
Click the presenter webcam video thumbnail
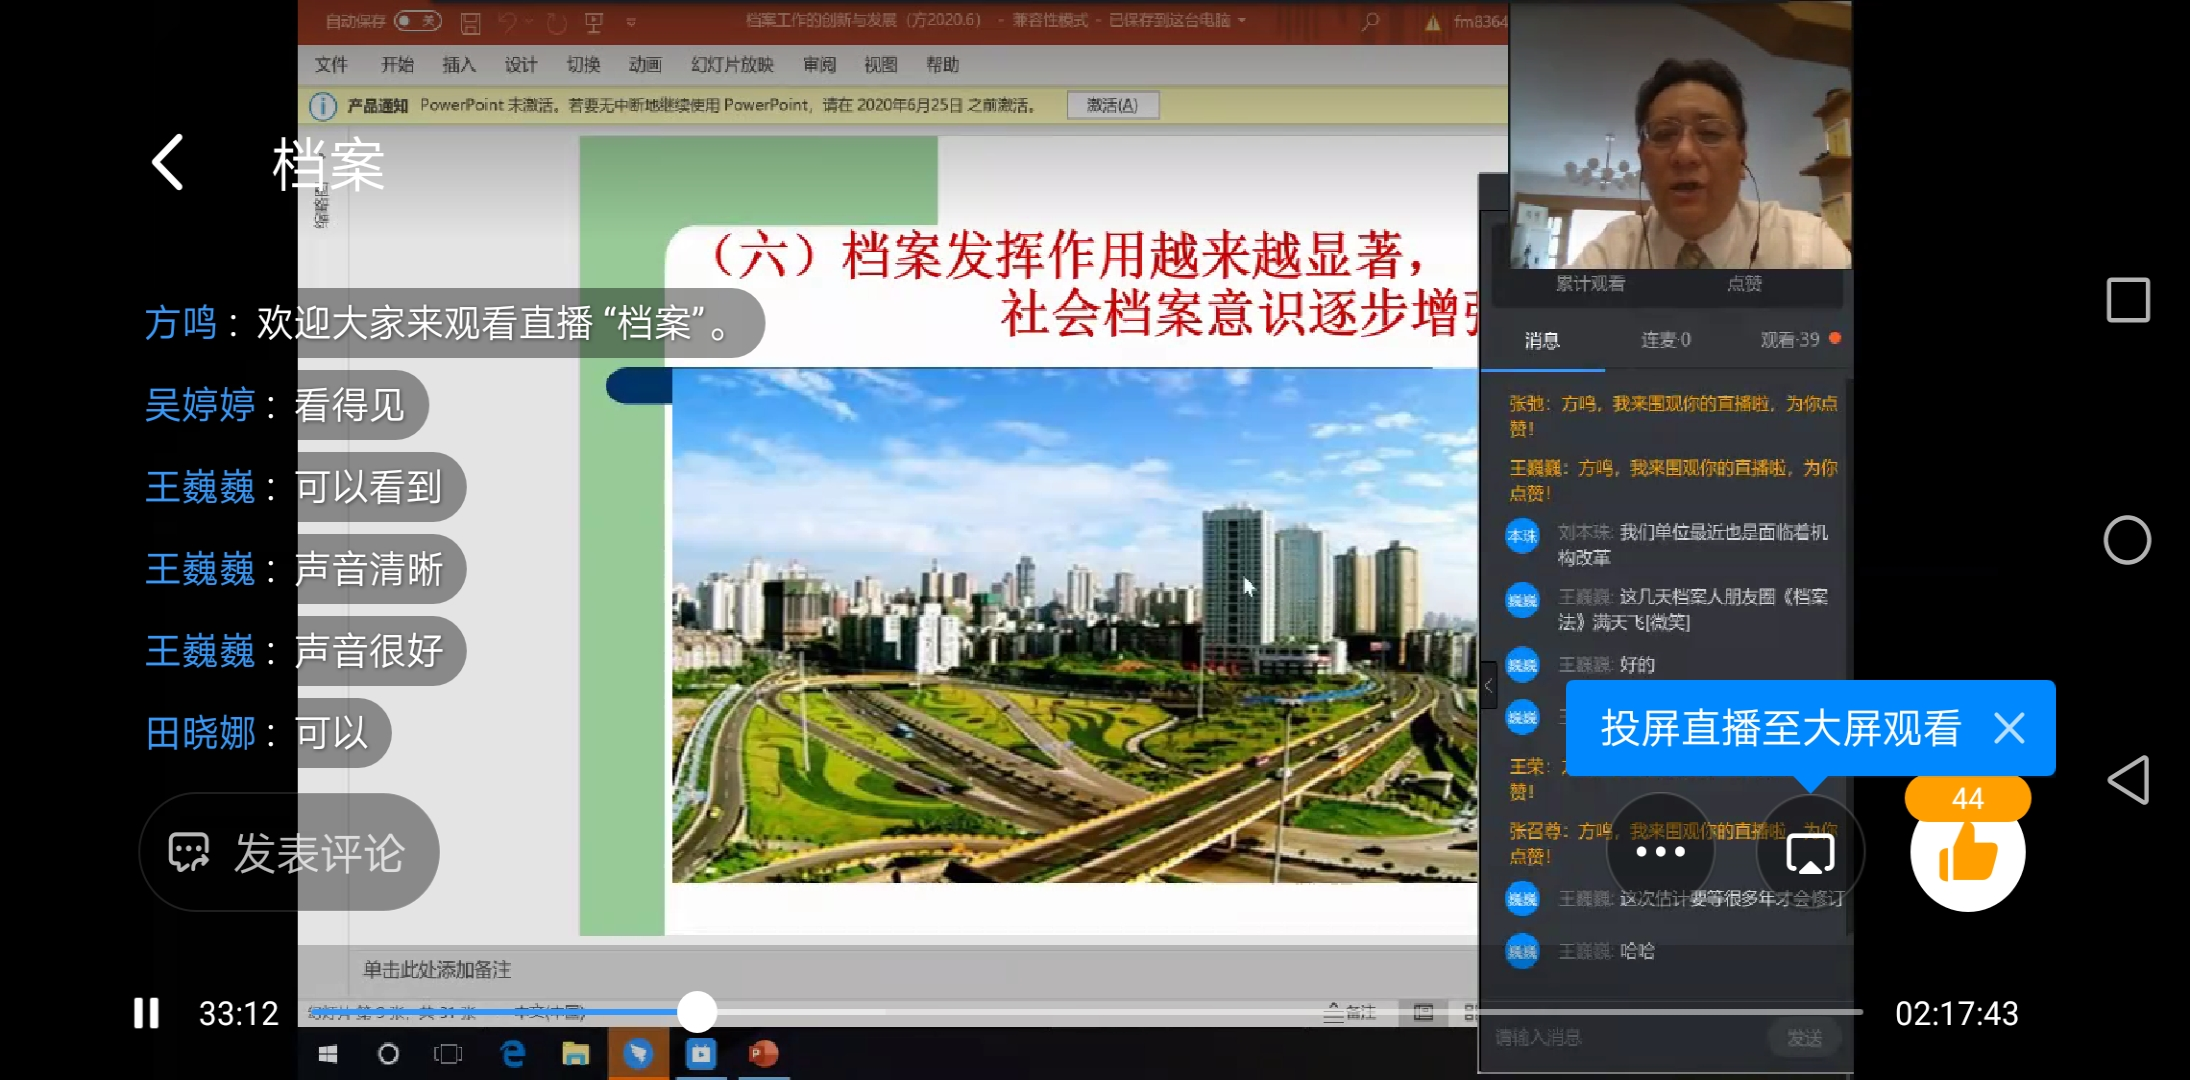click(1680, 135)
